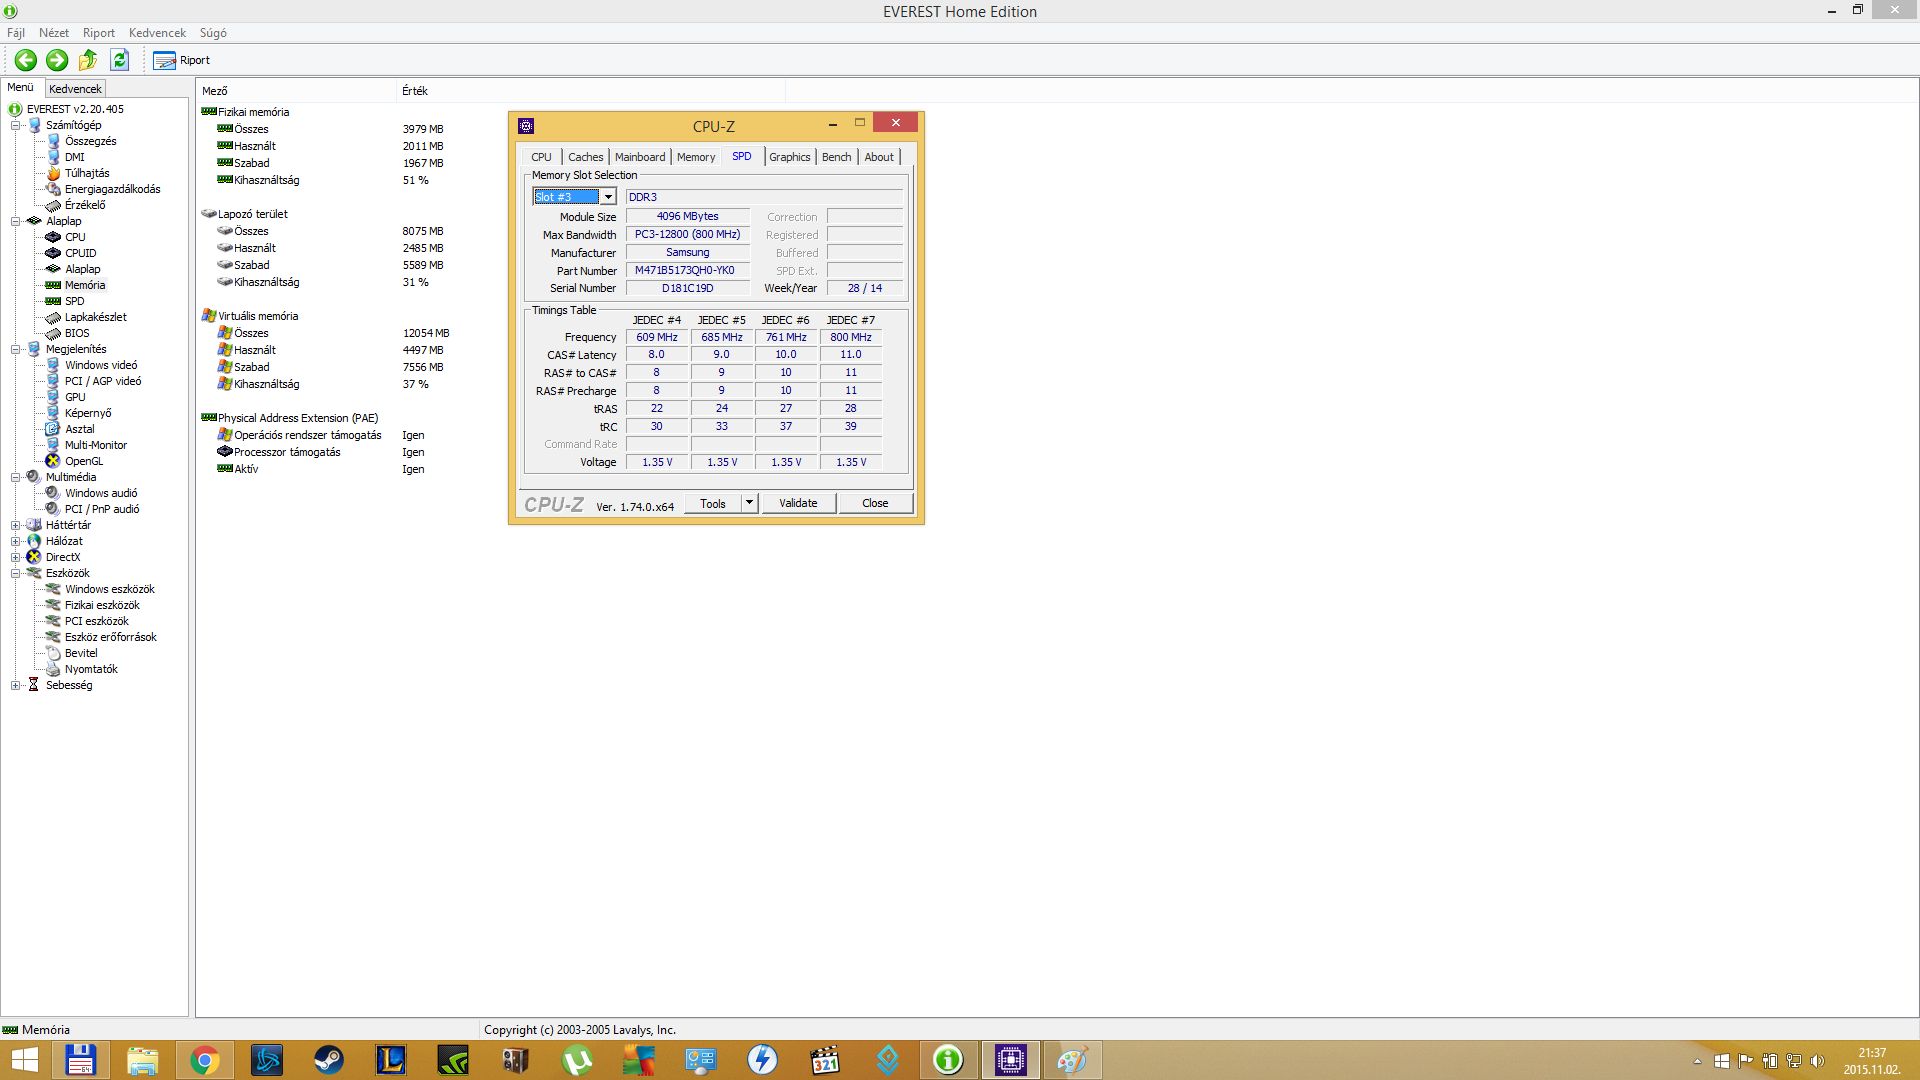Select the Lapozó terület group row
1920x1080 pixels.
[245, 214]
